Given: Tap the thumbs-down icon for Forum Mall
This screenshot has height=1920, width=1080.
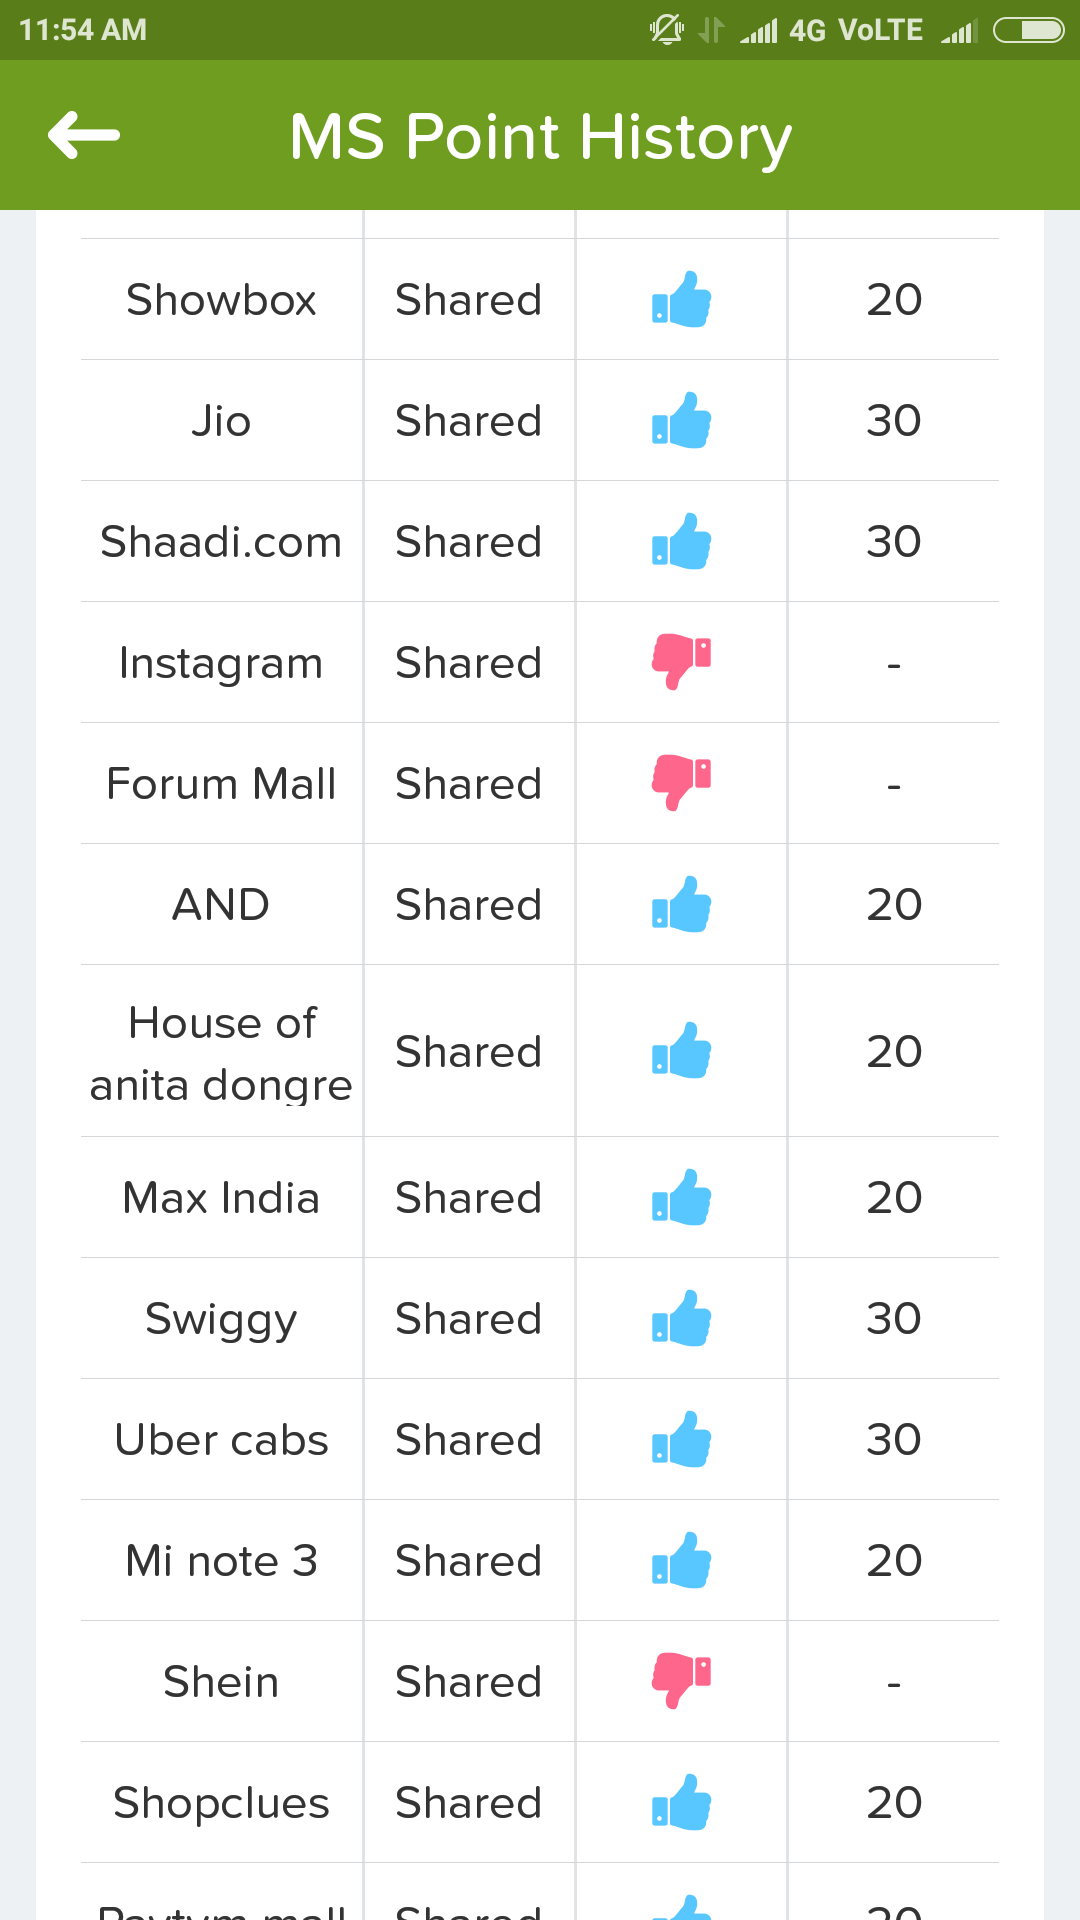Looking at the screenshot, I should tap(681, 783).
